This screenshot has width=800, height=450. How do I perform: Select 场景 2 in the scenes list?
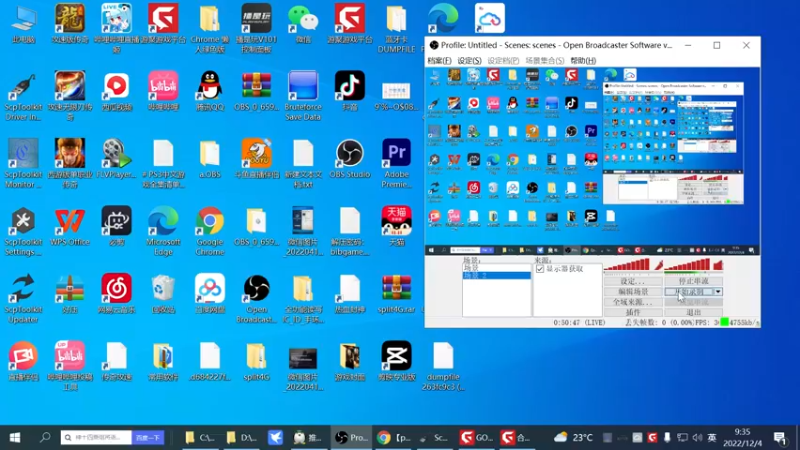[x=496, y=276]
